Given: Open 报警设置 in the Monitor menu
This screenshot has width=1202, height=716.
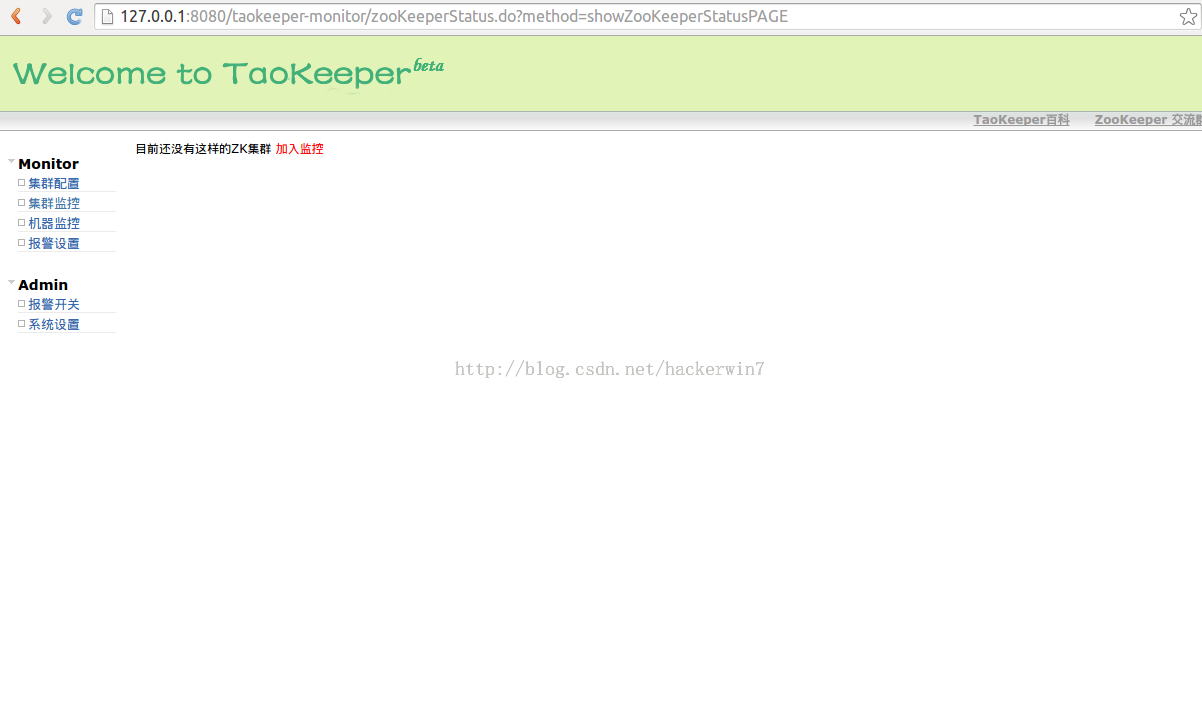Looking at the screenshot, I should (x=54, y=243).
